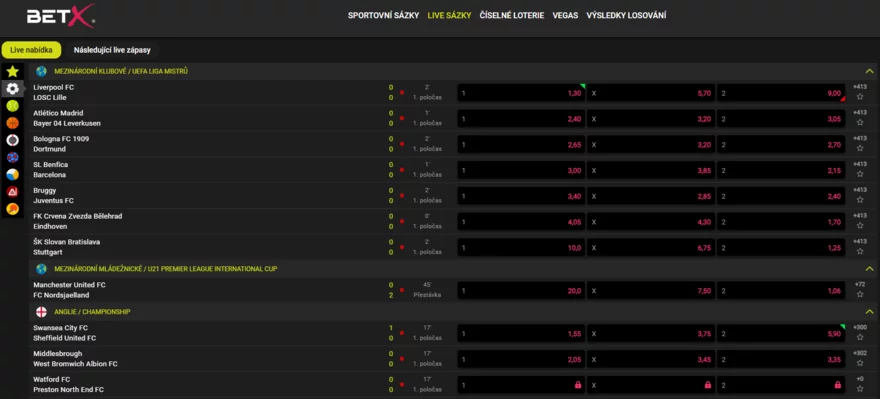Select the table tennis paddle icon

(12, 209)
